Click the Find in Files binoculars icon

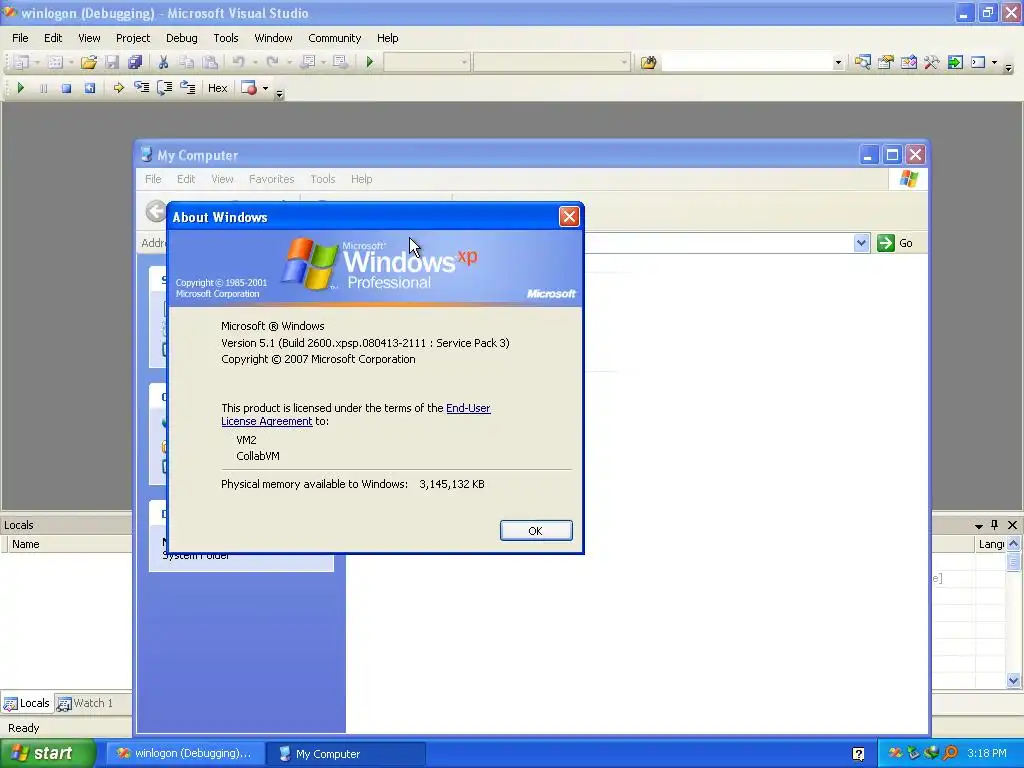[x=648, y=62]
